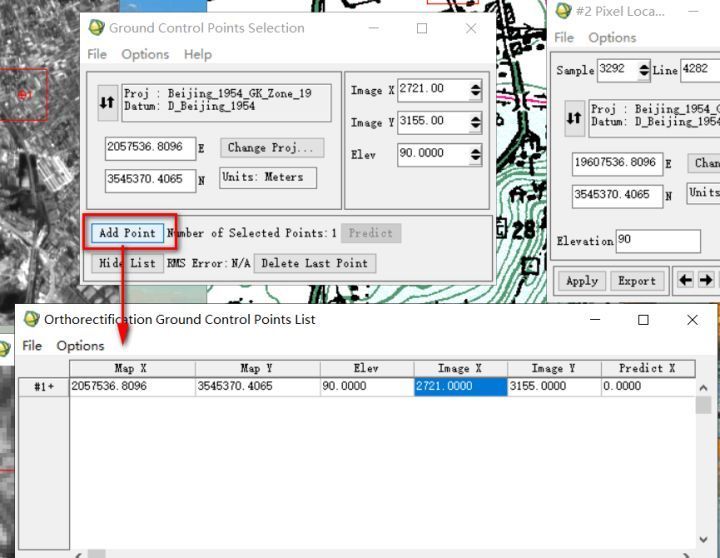The image size is (720, 558).
Task: Select Map X cell 2057536.8096
Action: pos(132,387)
